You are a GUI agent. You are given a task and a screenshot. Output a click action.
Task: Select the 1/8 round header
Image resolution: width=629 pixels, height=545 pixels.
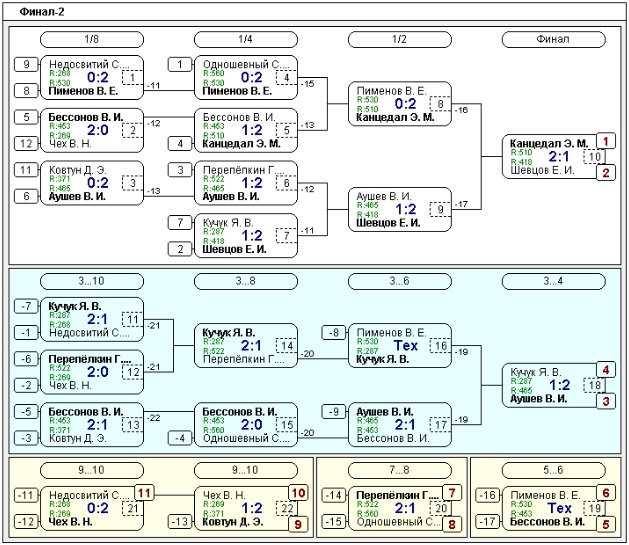coord(92,39)
